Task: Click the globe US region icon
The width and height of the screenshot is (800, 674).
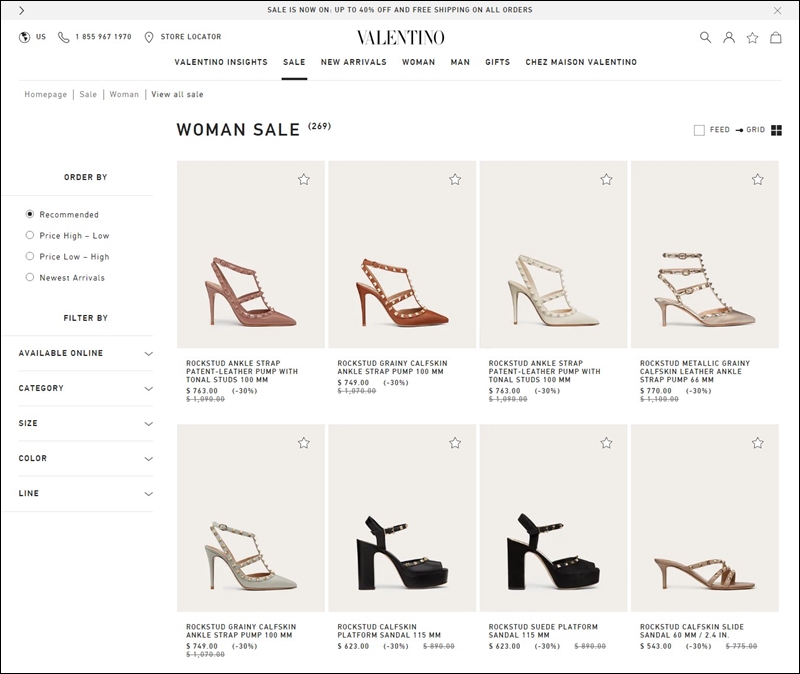Action: click(24, 37)
